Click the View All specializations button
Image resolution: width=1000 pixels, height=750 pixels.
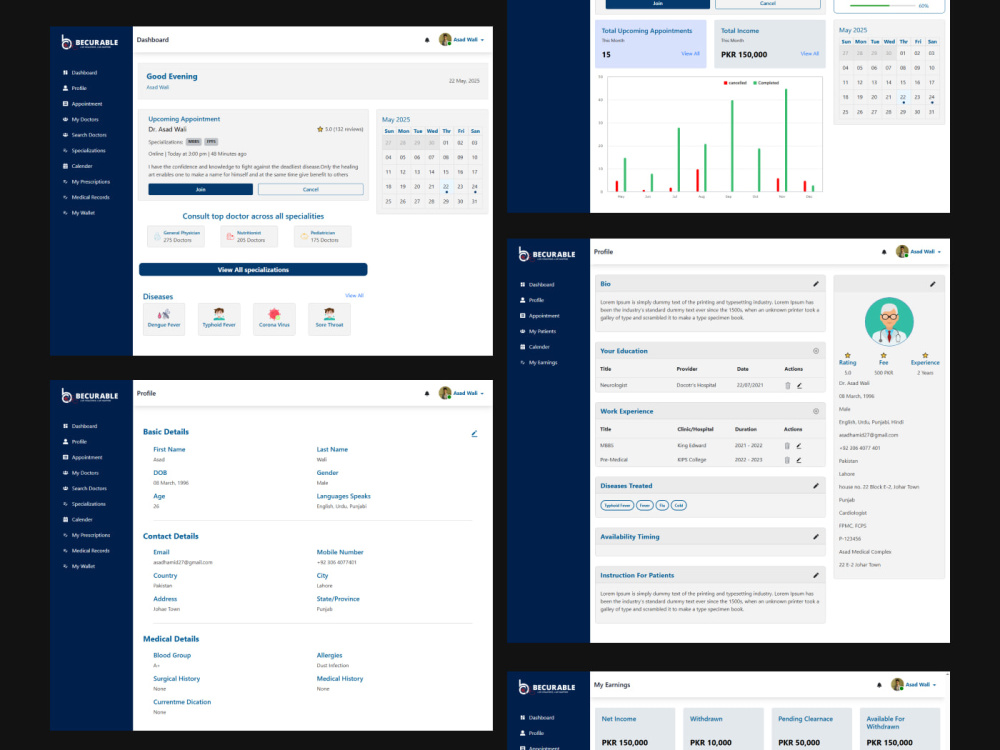tap(253, 270)
